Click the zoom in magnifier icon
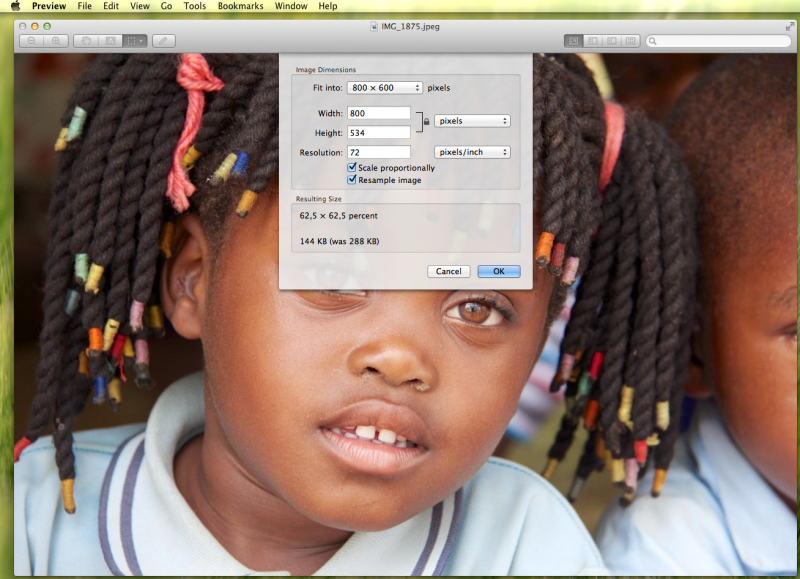Image resolution: width=800 pixels, height=579 pixels. (56, 41)
